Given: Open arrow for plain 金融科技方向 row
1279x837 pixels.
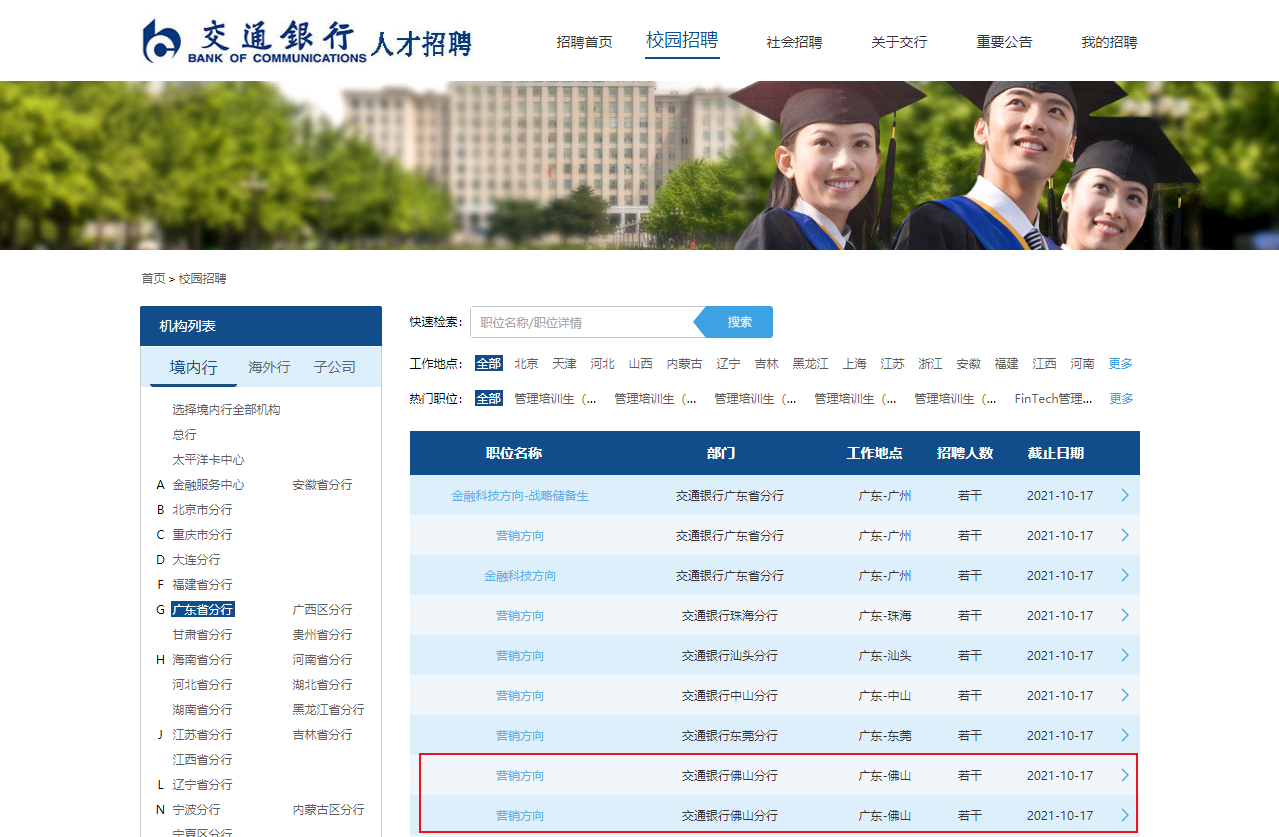Looking at the screenshot, I should [1125, 575].
